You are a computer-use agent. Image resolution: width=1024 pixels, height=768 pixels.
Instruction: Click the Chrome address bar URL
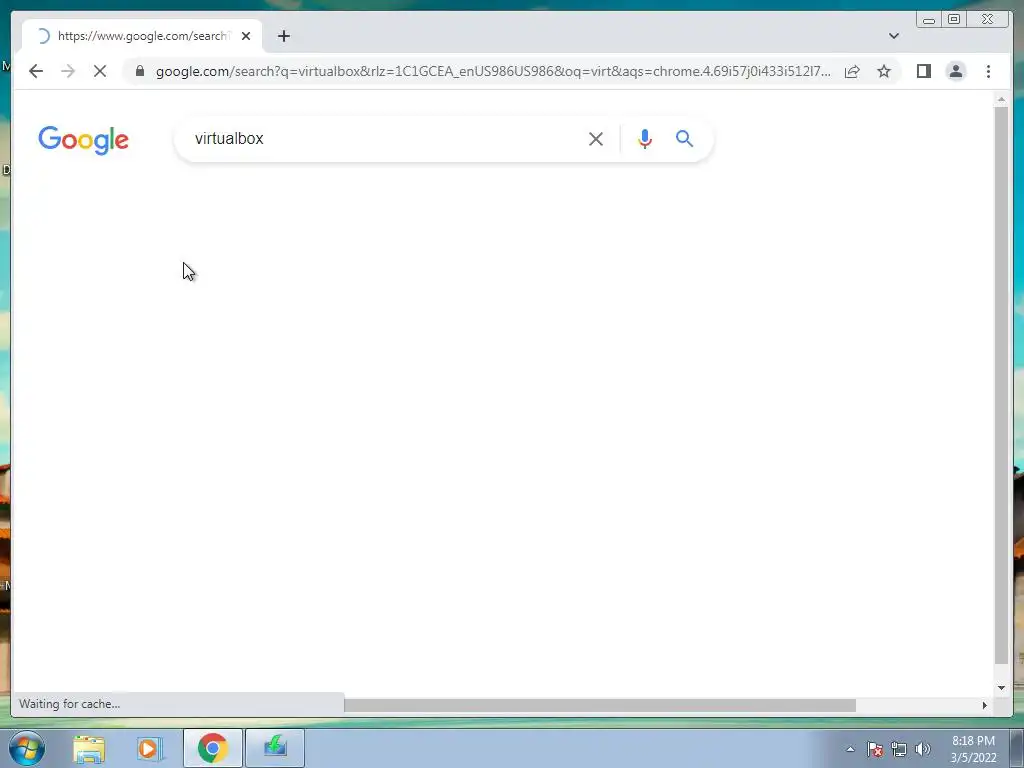(493, 71)
